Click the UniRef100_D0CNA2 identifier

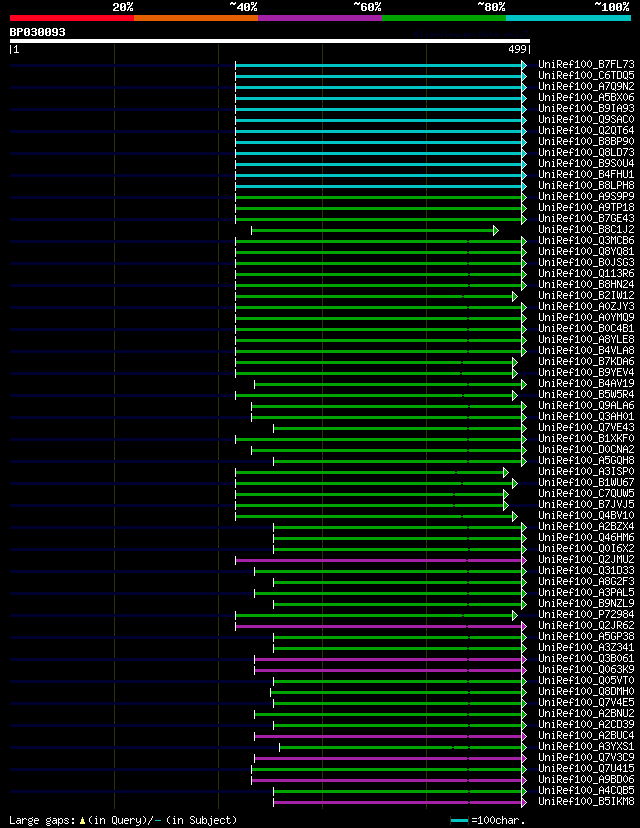(x=586, y=449)
